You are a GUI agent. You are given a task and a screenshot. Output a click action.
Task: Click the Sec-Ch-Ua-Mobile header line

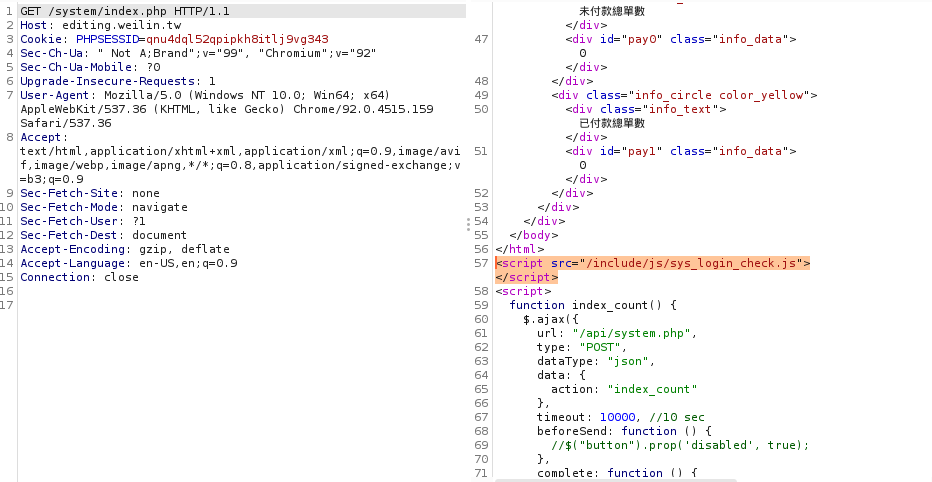click(90, 67)
